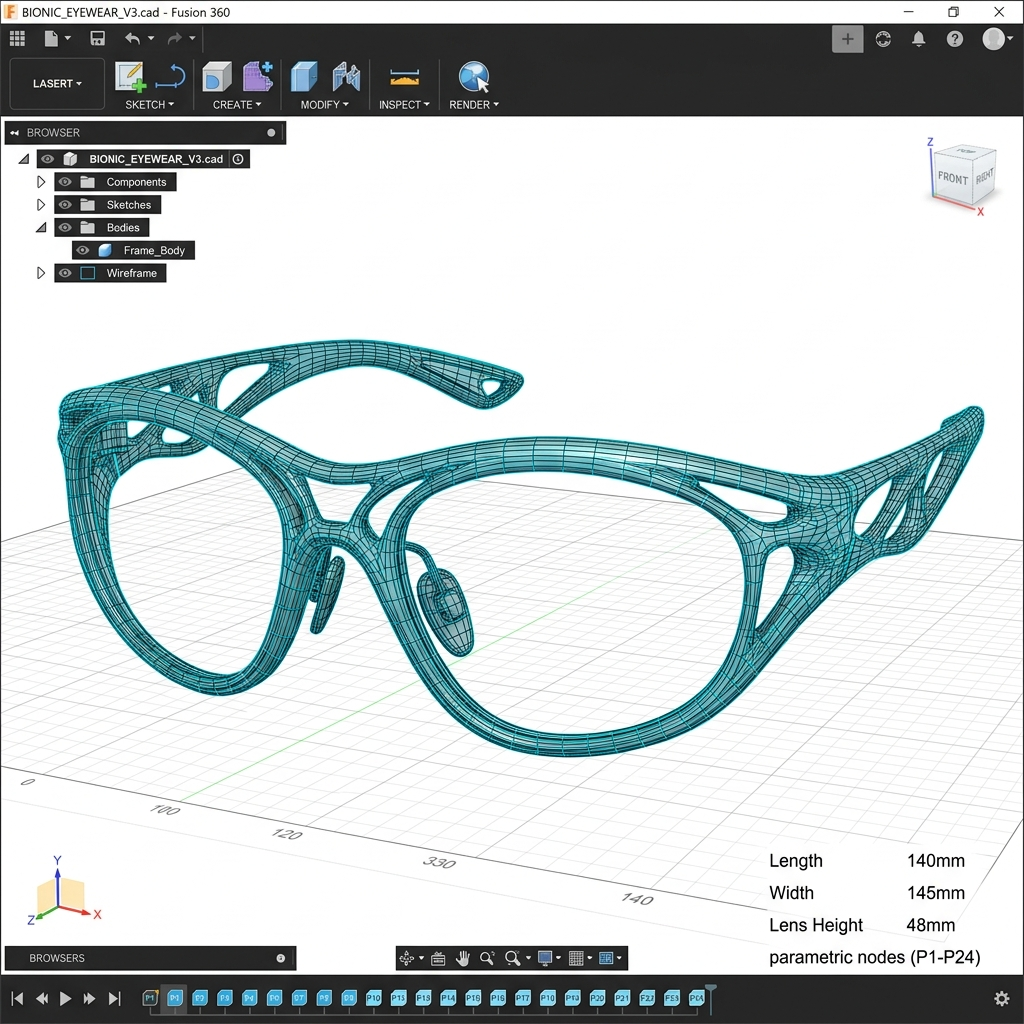The height and width of the screenshot is (1024, 1024).
Task: Select the Create Sketch tool
Action: tap(130, 76)
